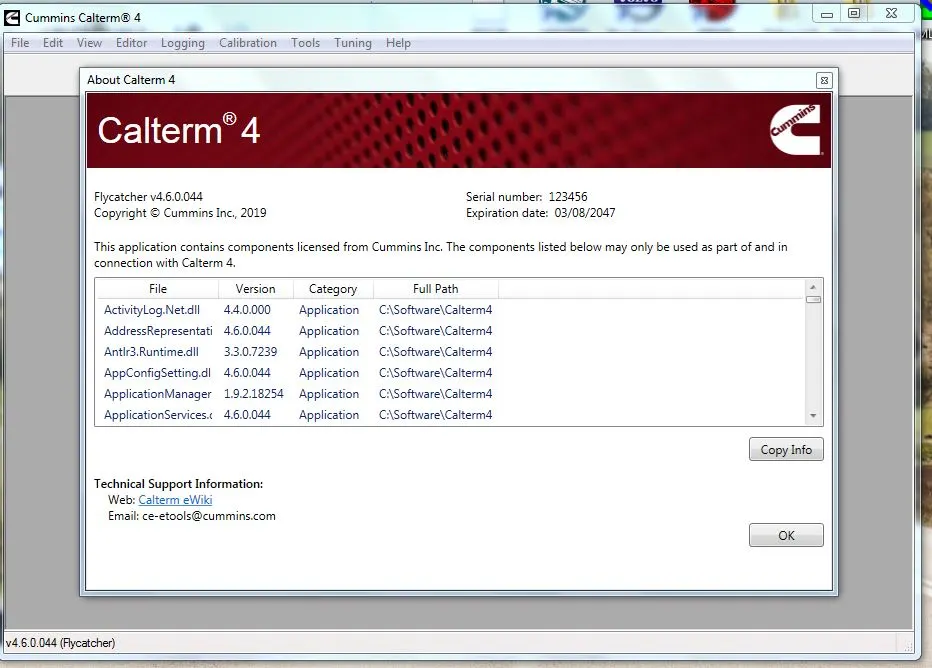Select the Antlr3.Runtime.dll row
This screenshot has height=668, width=932.
click(449, 352)
